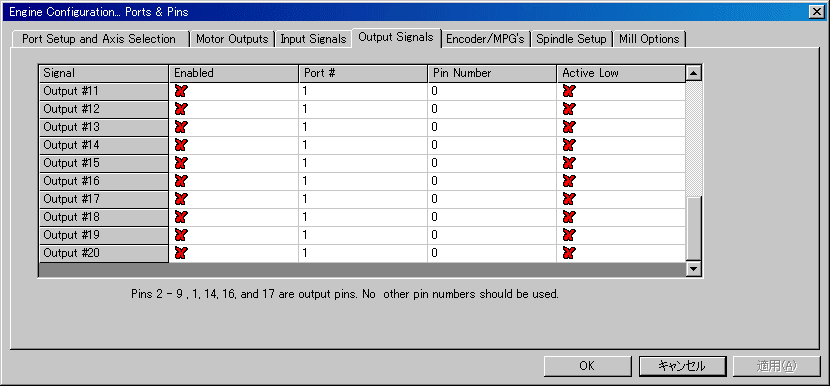Toggle Enabled mark for Output #19
This screenshot has height=386, width=830.
[181, 235]
